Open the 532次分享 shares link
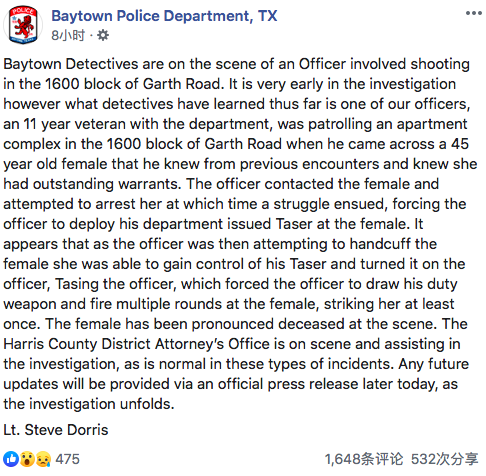 tap(444, 459)
